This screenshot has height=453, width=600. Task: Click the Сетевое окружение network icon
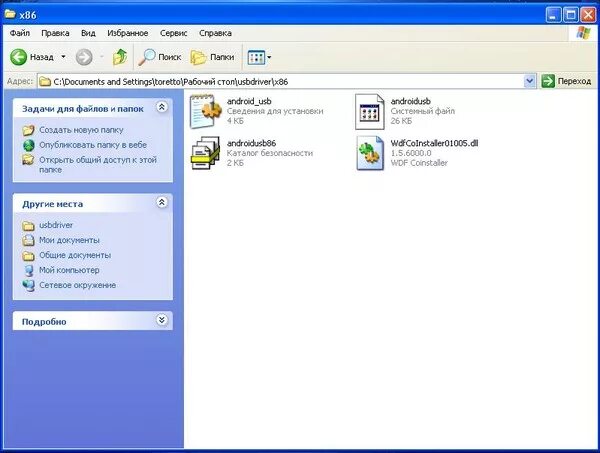point(29,285)
